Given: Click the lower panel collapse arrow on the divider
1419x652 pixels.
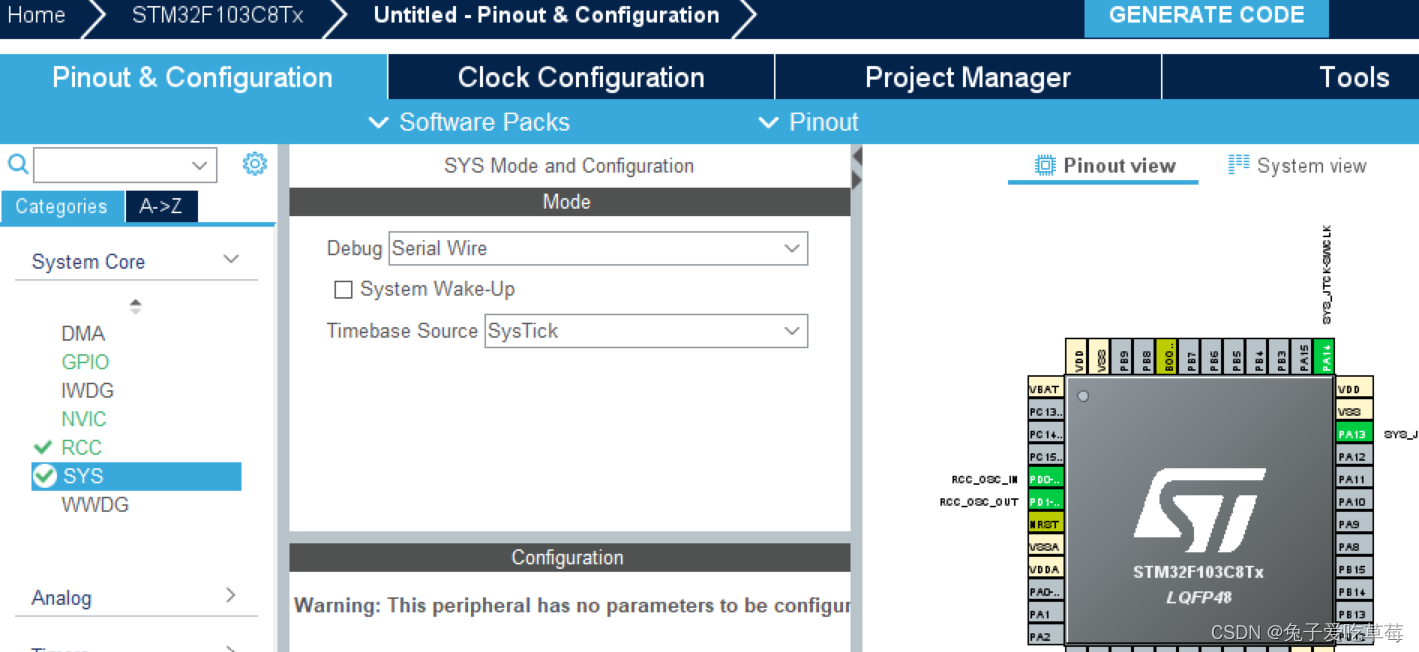Looking at the screenshot, I should click(857, 180).
